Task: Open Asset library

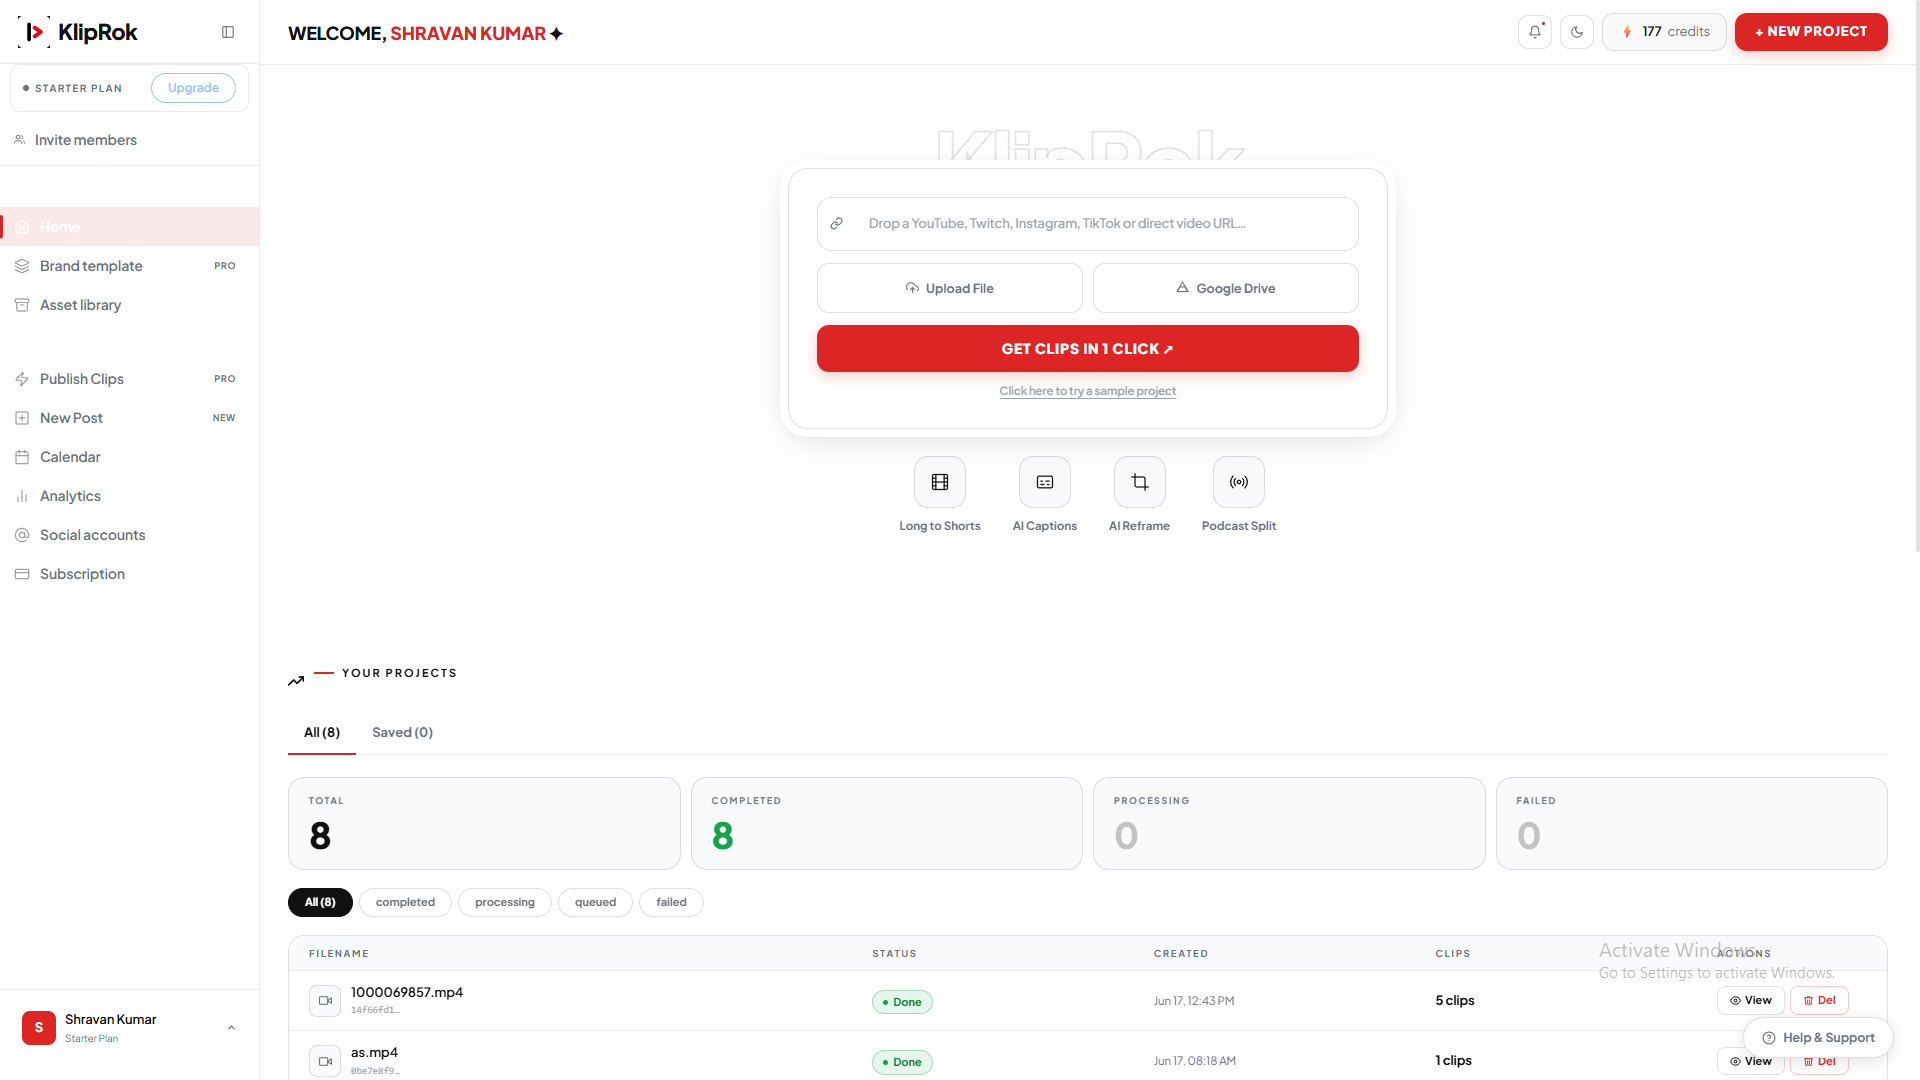Action: [130, 305]
